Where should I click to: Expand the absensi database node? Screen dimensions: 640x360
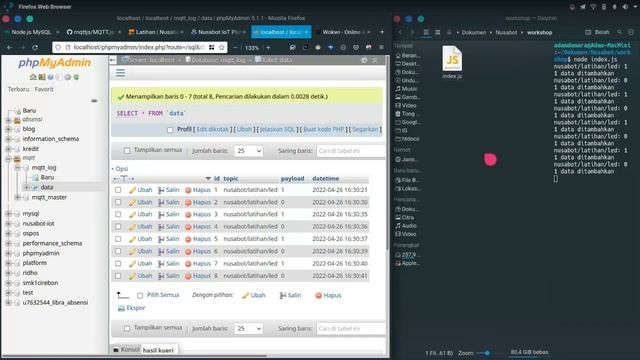click(x=8, y=120)
